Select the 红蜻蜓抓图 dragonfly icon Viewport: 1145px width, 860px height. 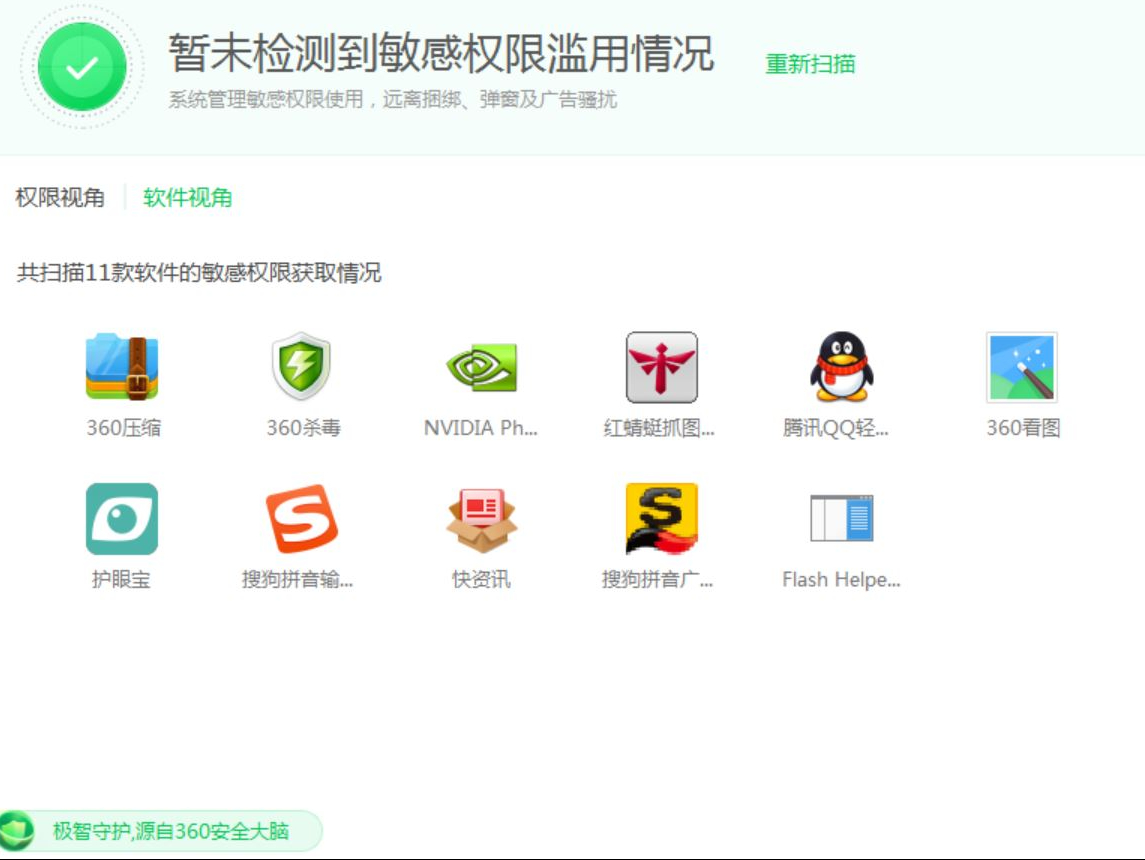point(662,366)
